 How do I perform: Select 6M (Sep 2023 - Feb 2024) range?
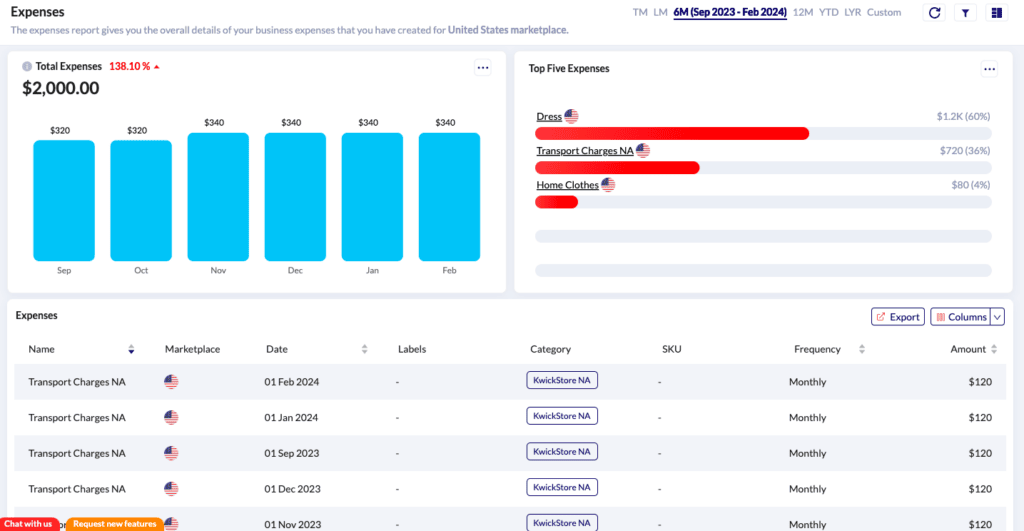coord(729,12)
